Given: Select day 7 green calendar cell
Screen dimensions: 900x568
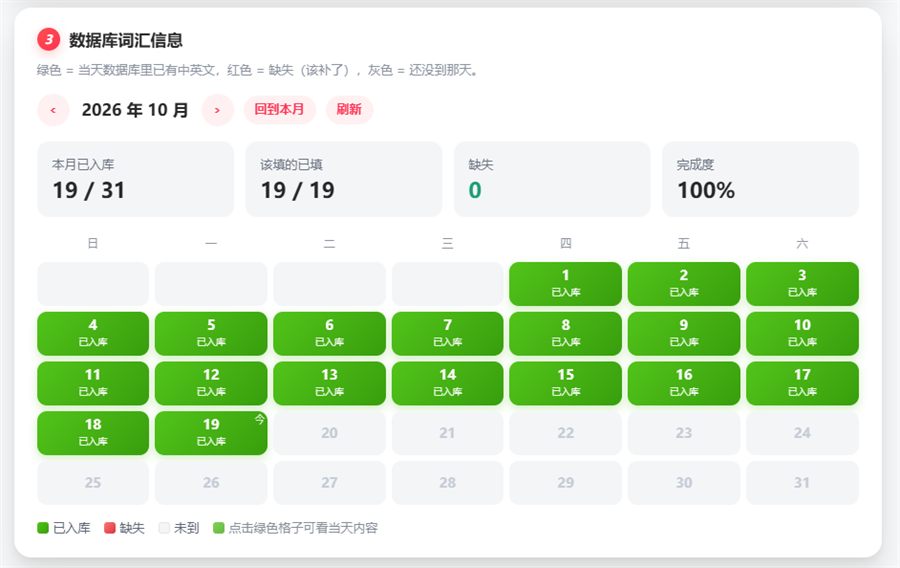Looking at the screenshot, I should point(448,333).
